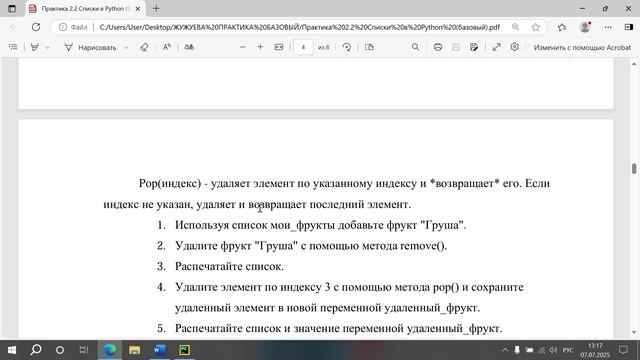Click line 'Распечатайте список.'

[229, 266]
